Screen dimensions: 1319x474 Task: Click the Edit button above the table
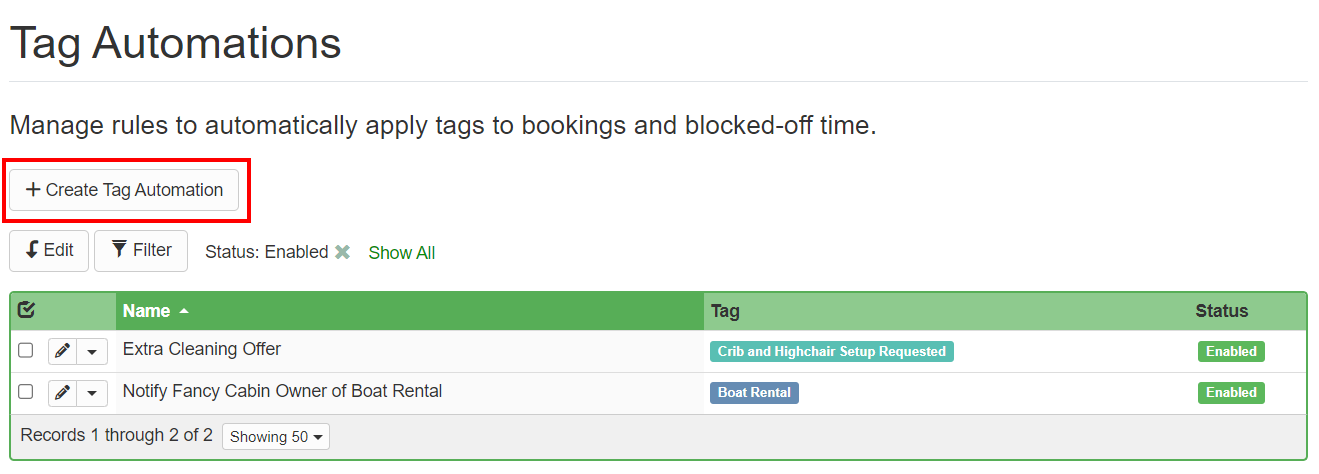pyautogui.click(x=49, y=250)
